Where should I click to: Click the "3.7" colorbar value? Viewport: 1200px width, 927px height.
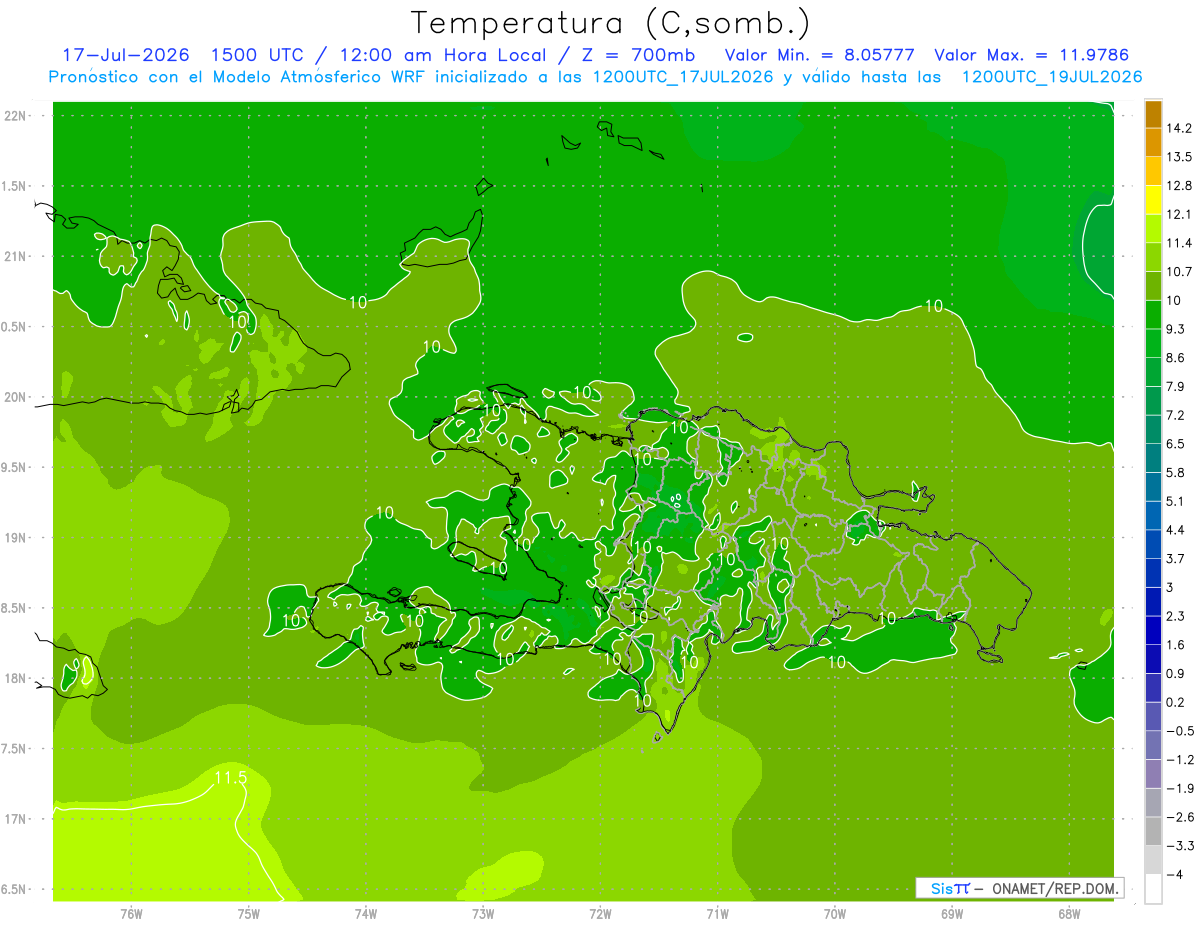[1175, 558]
